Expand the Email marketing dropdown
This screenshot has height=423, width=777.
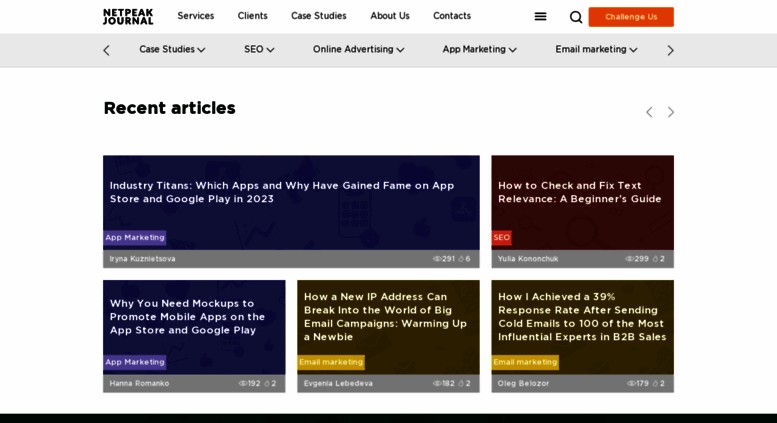pyautogui.click(x=596, y=50)
